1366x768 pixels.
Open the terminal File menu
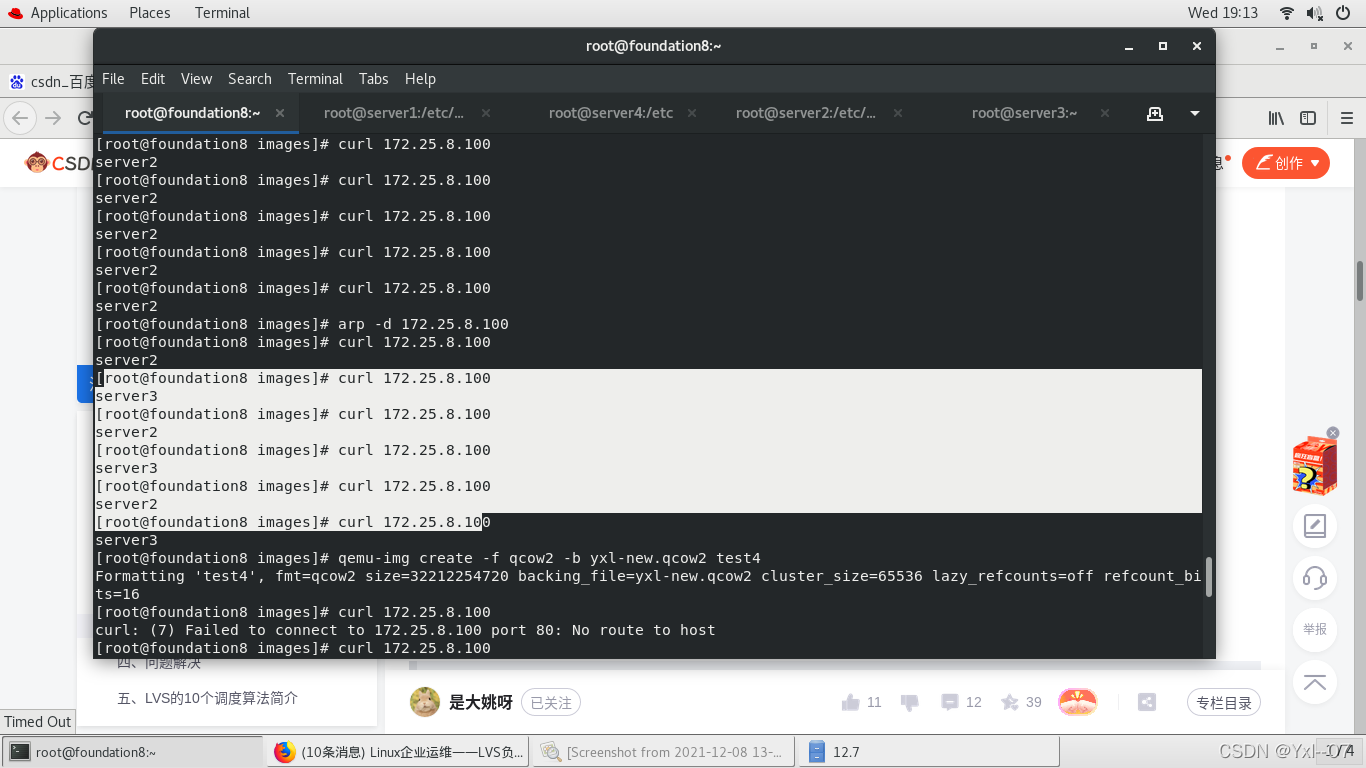click(113, 79)
